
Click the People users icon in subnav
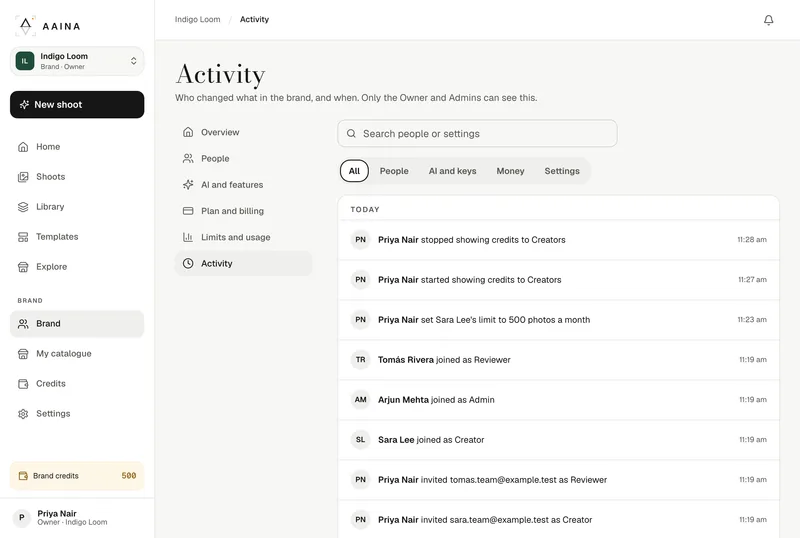(188, 159)
